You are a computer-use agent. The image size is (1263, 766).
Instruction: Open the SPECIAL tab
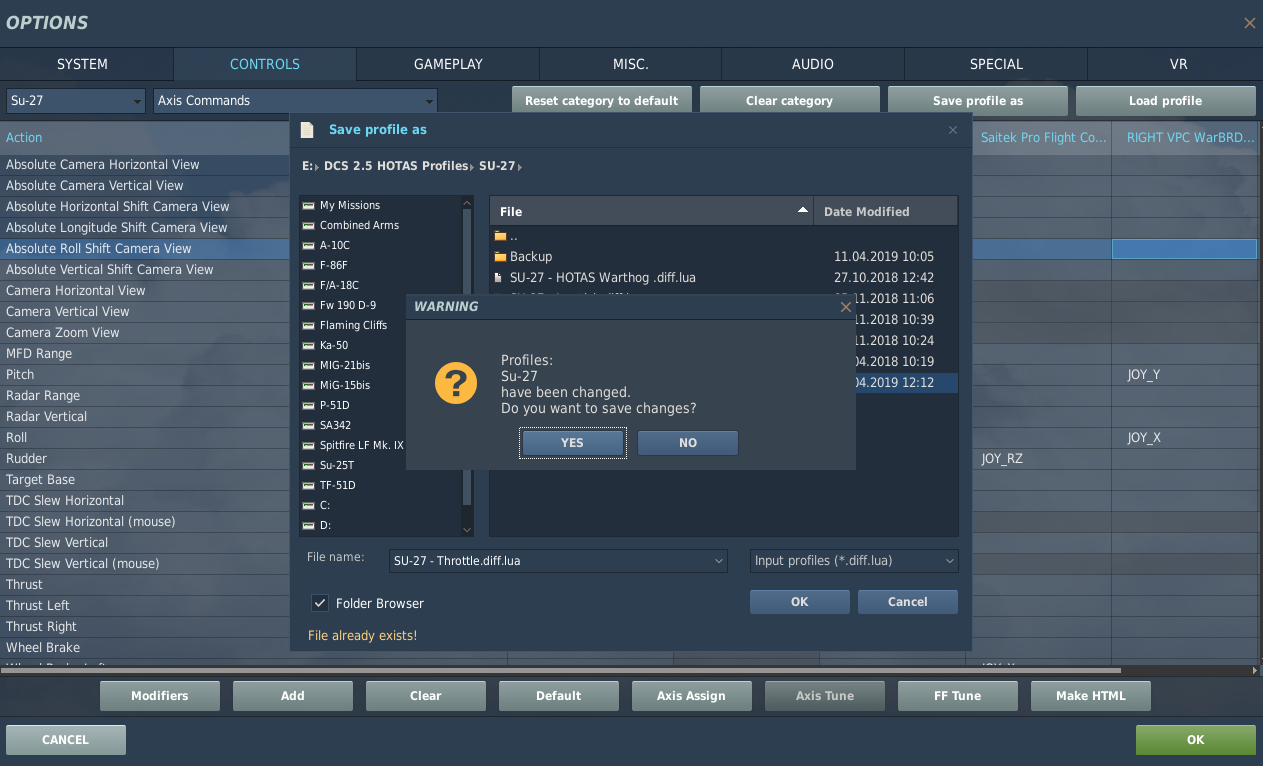coord(996,64)
